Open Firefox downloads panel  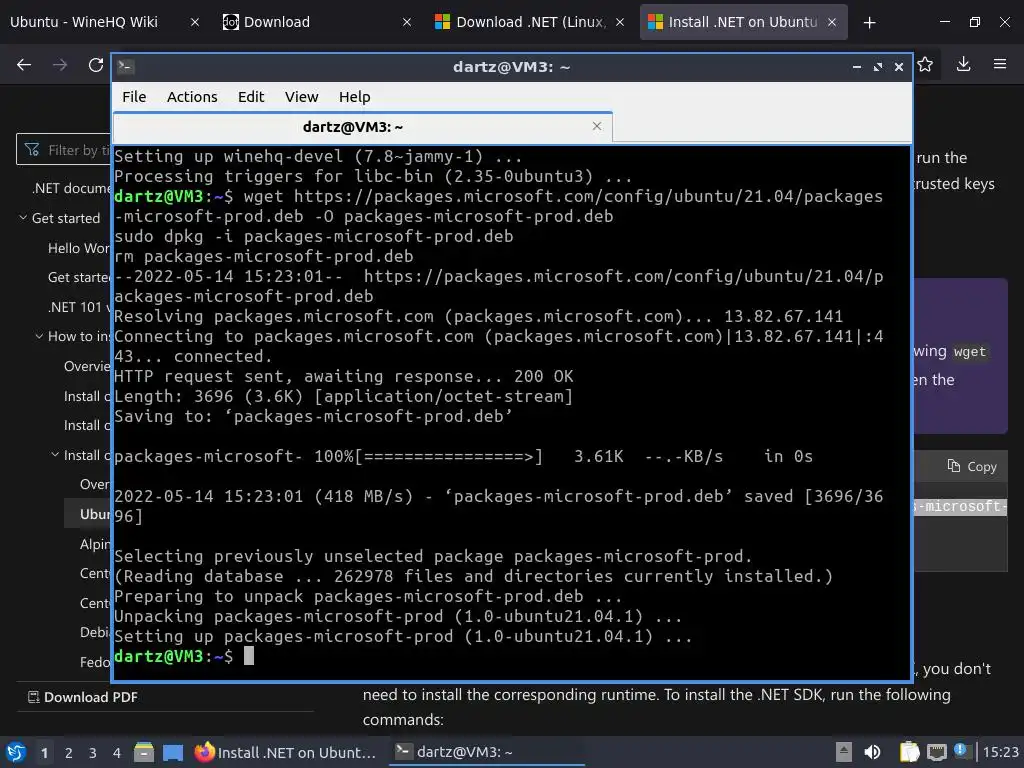click(963, 64)
